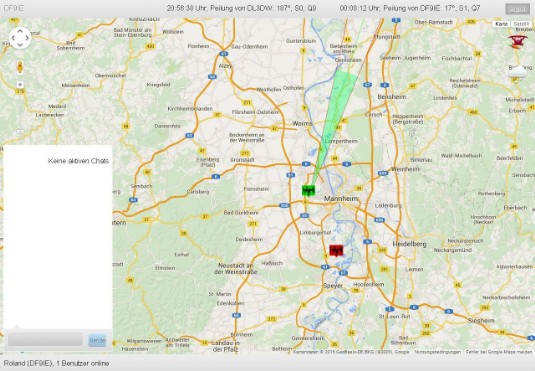Viewport: 535px width, 371px height.
Task: Click the DF9IE bearing info in header
Action: [x=410, y=8]
